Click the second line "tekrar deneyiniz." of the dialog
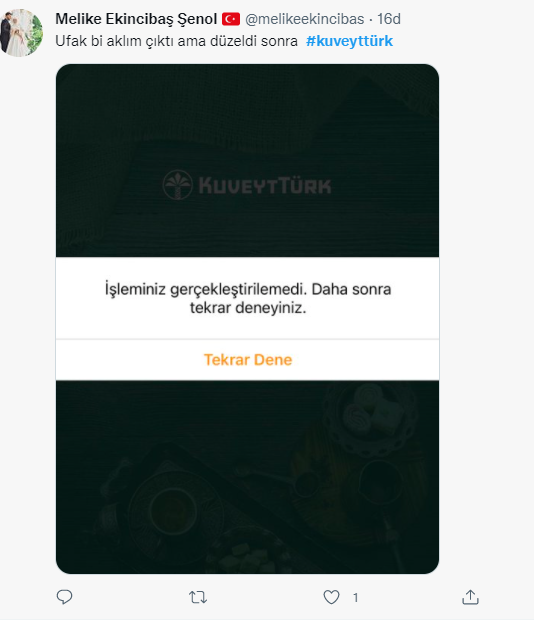The height and width of the screenshot is (620, 534). pyautogui.click(x=248, y=308)
